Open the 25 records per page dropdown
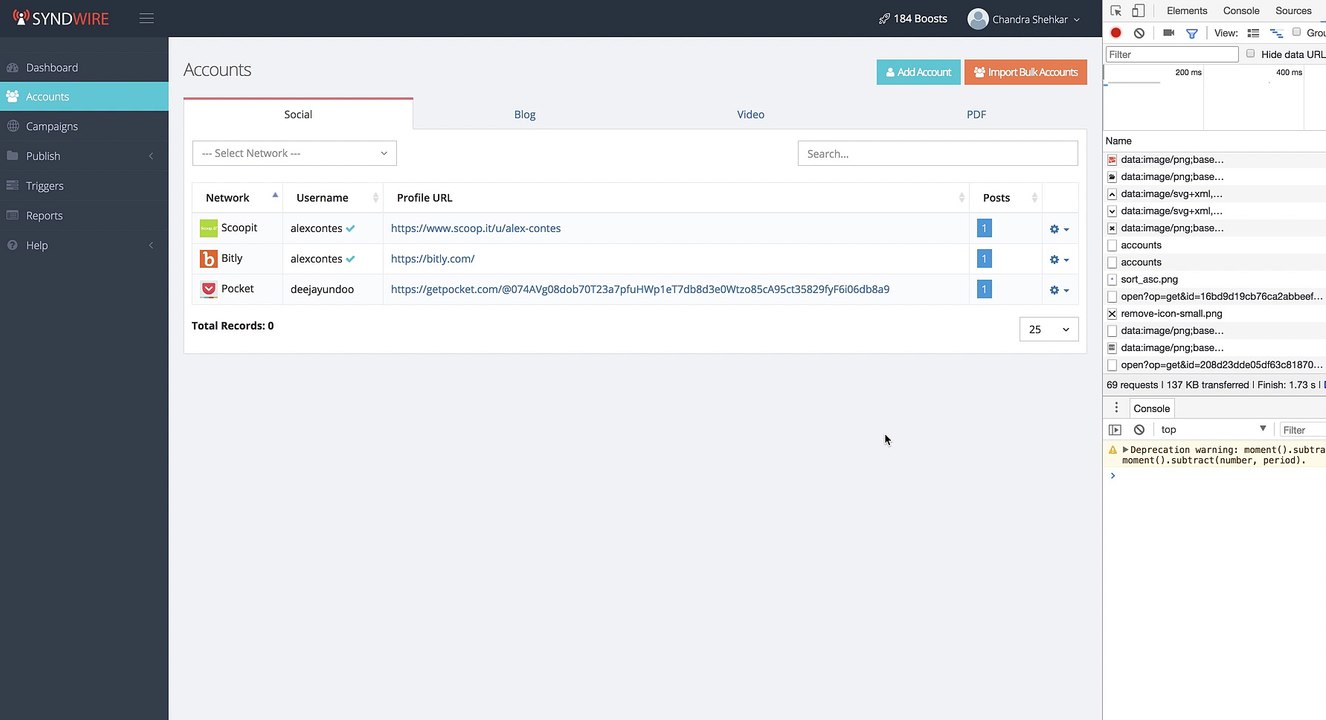The height and width of the screenshot is (720, 1326). click(x=1049, y=329)
